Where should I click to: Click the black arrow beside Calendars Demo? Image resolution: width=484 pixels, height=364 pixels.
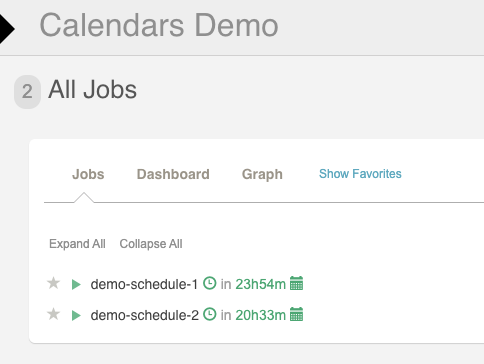tap(7, 29)
